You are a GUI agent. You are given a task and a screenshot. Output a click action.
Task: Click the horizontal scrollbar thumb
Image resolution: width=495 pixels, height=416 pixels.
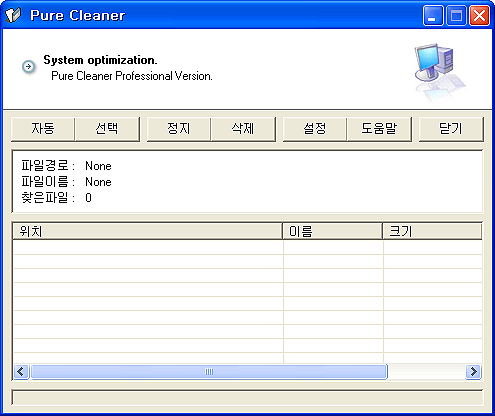point(209,371)
